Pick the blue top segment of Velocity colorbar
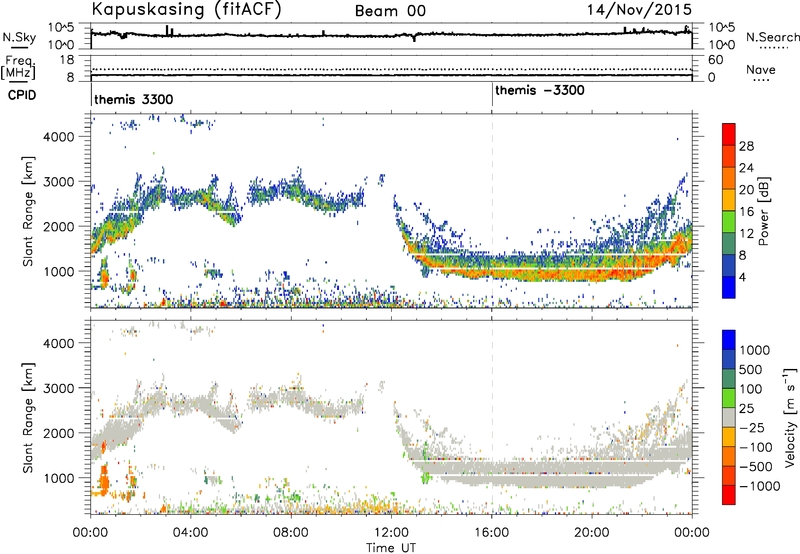This screenshot has height=554, width=800. click(x=729, y=340)
